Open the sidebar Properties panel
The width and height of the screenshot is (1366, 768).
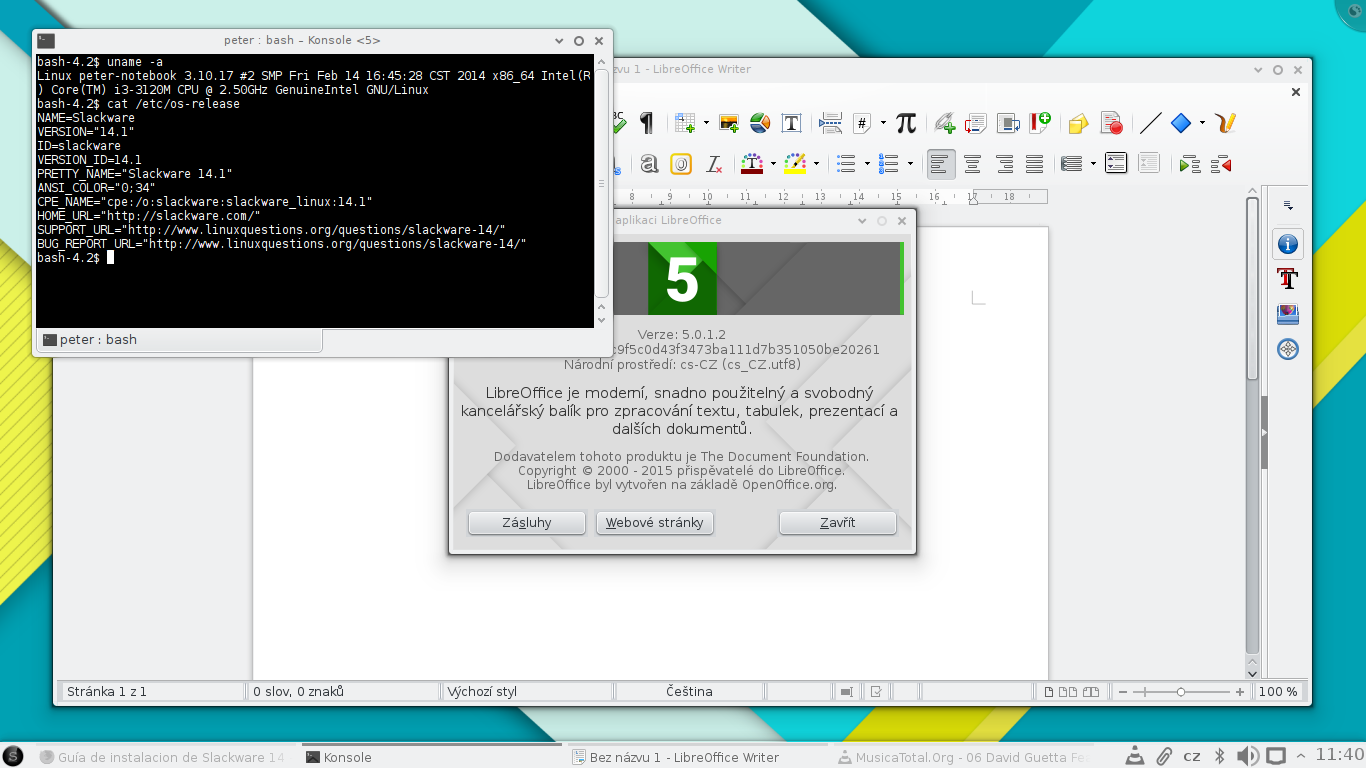pos(1288,244)
